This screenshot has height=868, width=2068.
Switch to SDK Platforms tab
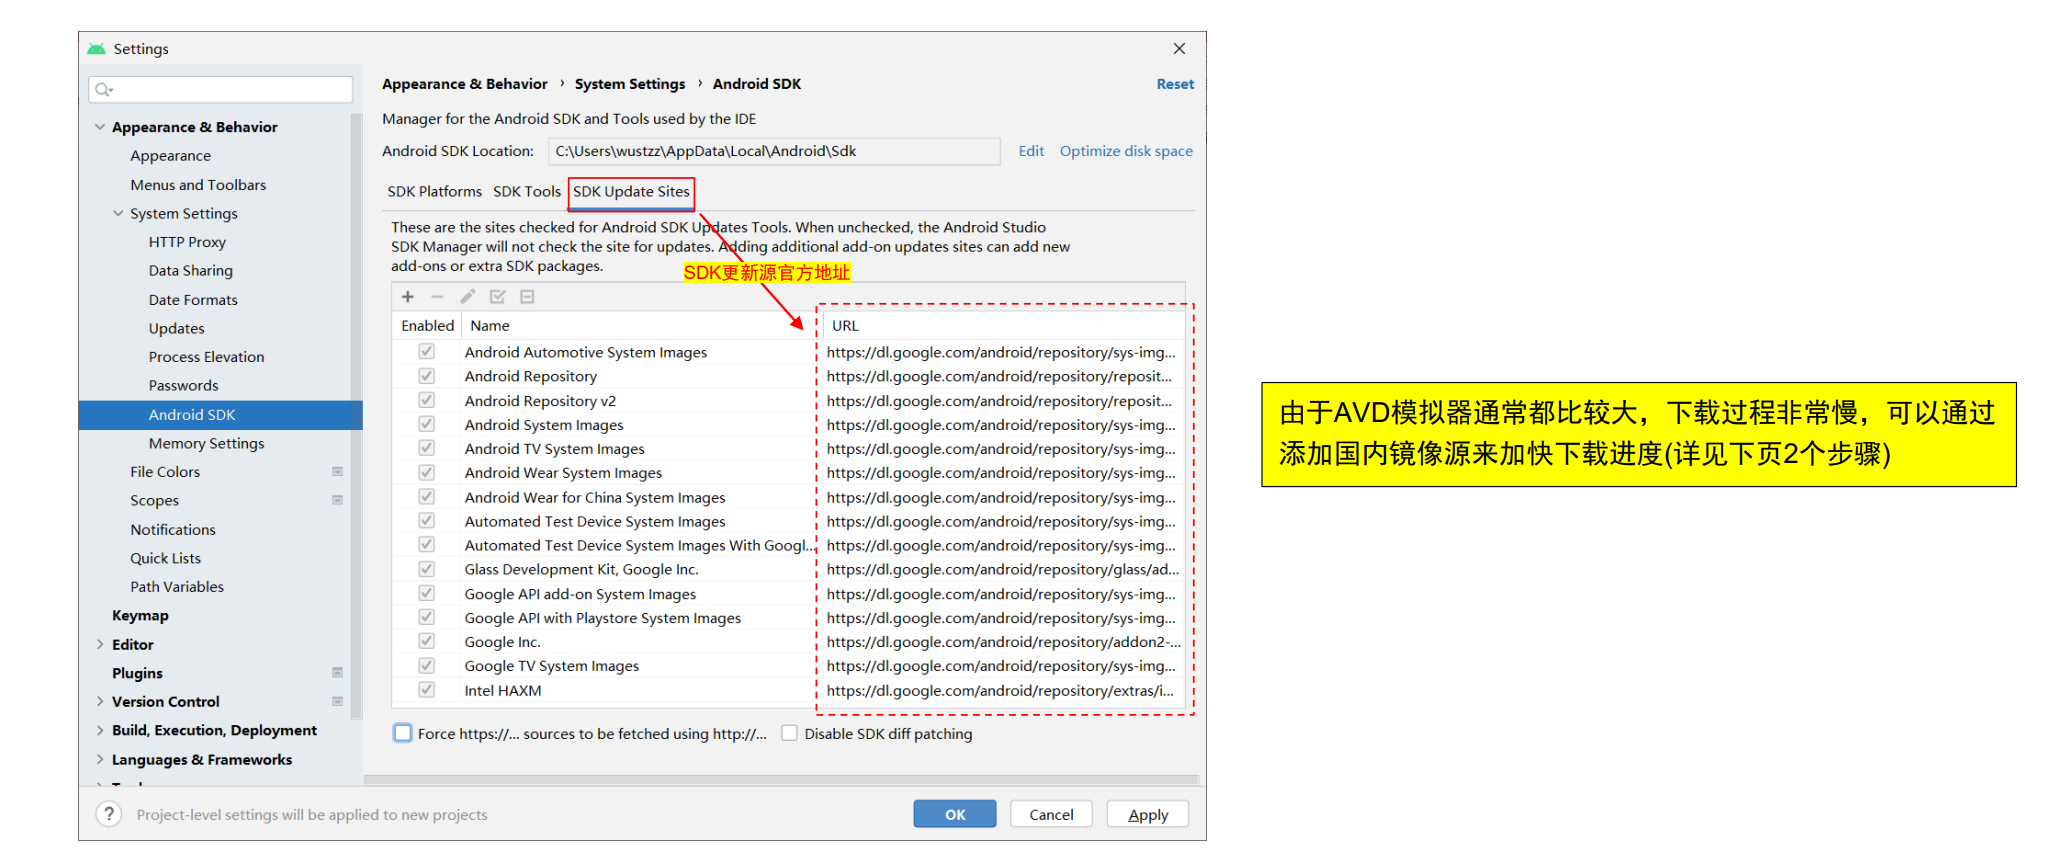click(435, 191)
